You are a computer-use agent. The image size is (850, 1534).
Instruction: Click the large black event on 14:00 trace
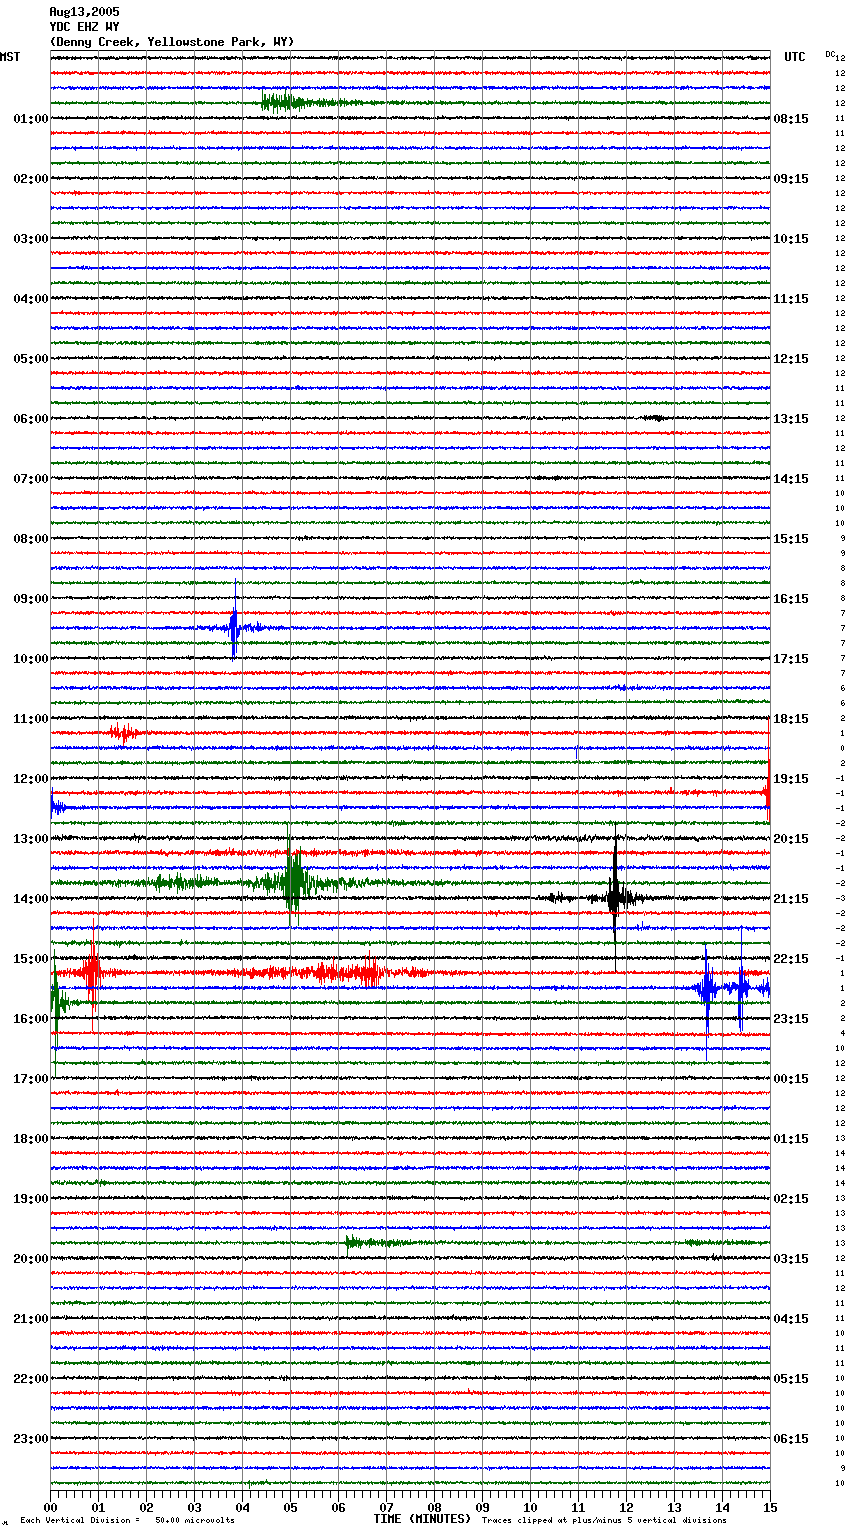coord(615,897)
